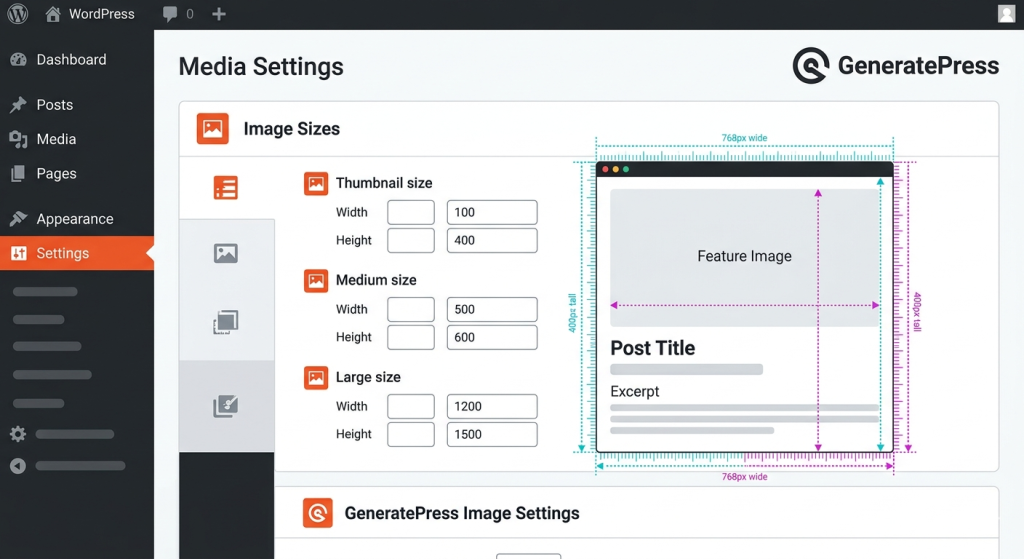This screenshot has width=1024, height=559.
Task: Open the Appearance menu item
Action: [77, 219]
